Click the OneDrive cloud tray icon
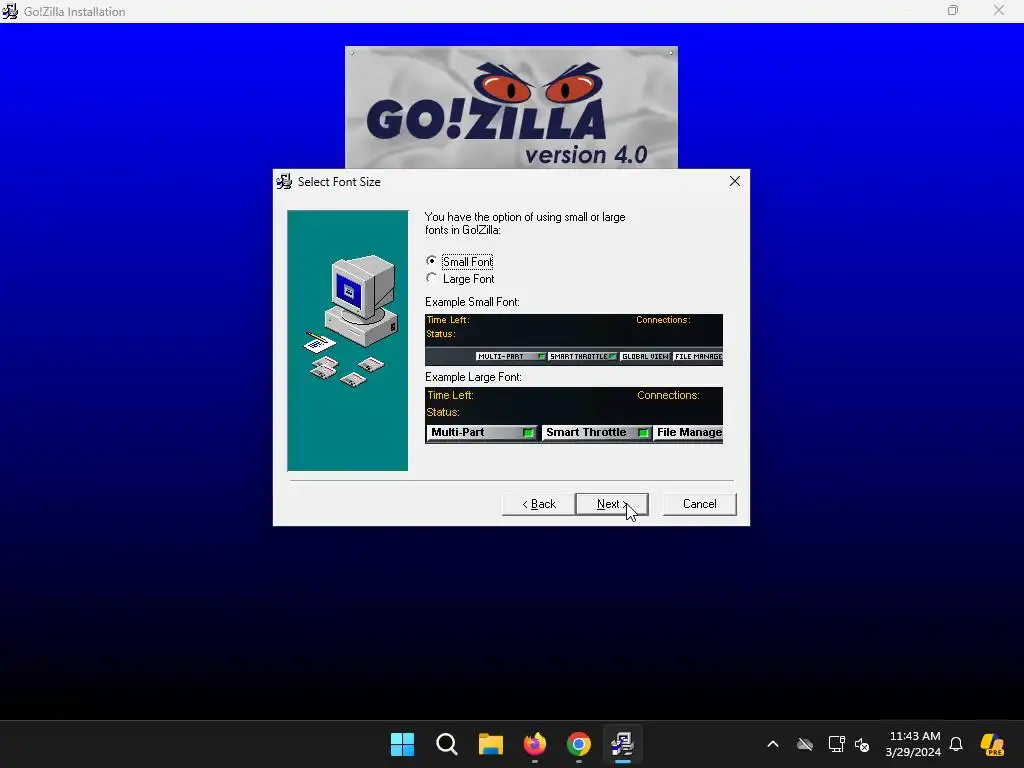Screen dimensions: 1024x768 pyautogui.click(x=805, y=744)
